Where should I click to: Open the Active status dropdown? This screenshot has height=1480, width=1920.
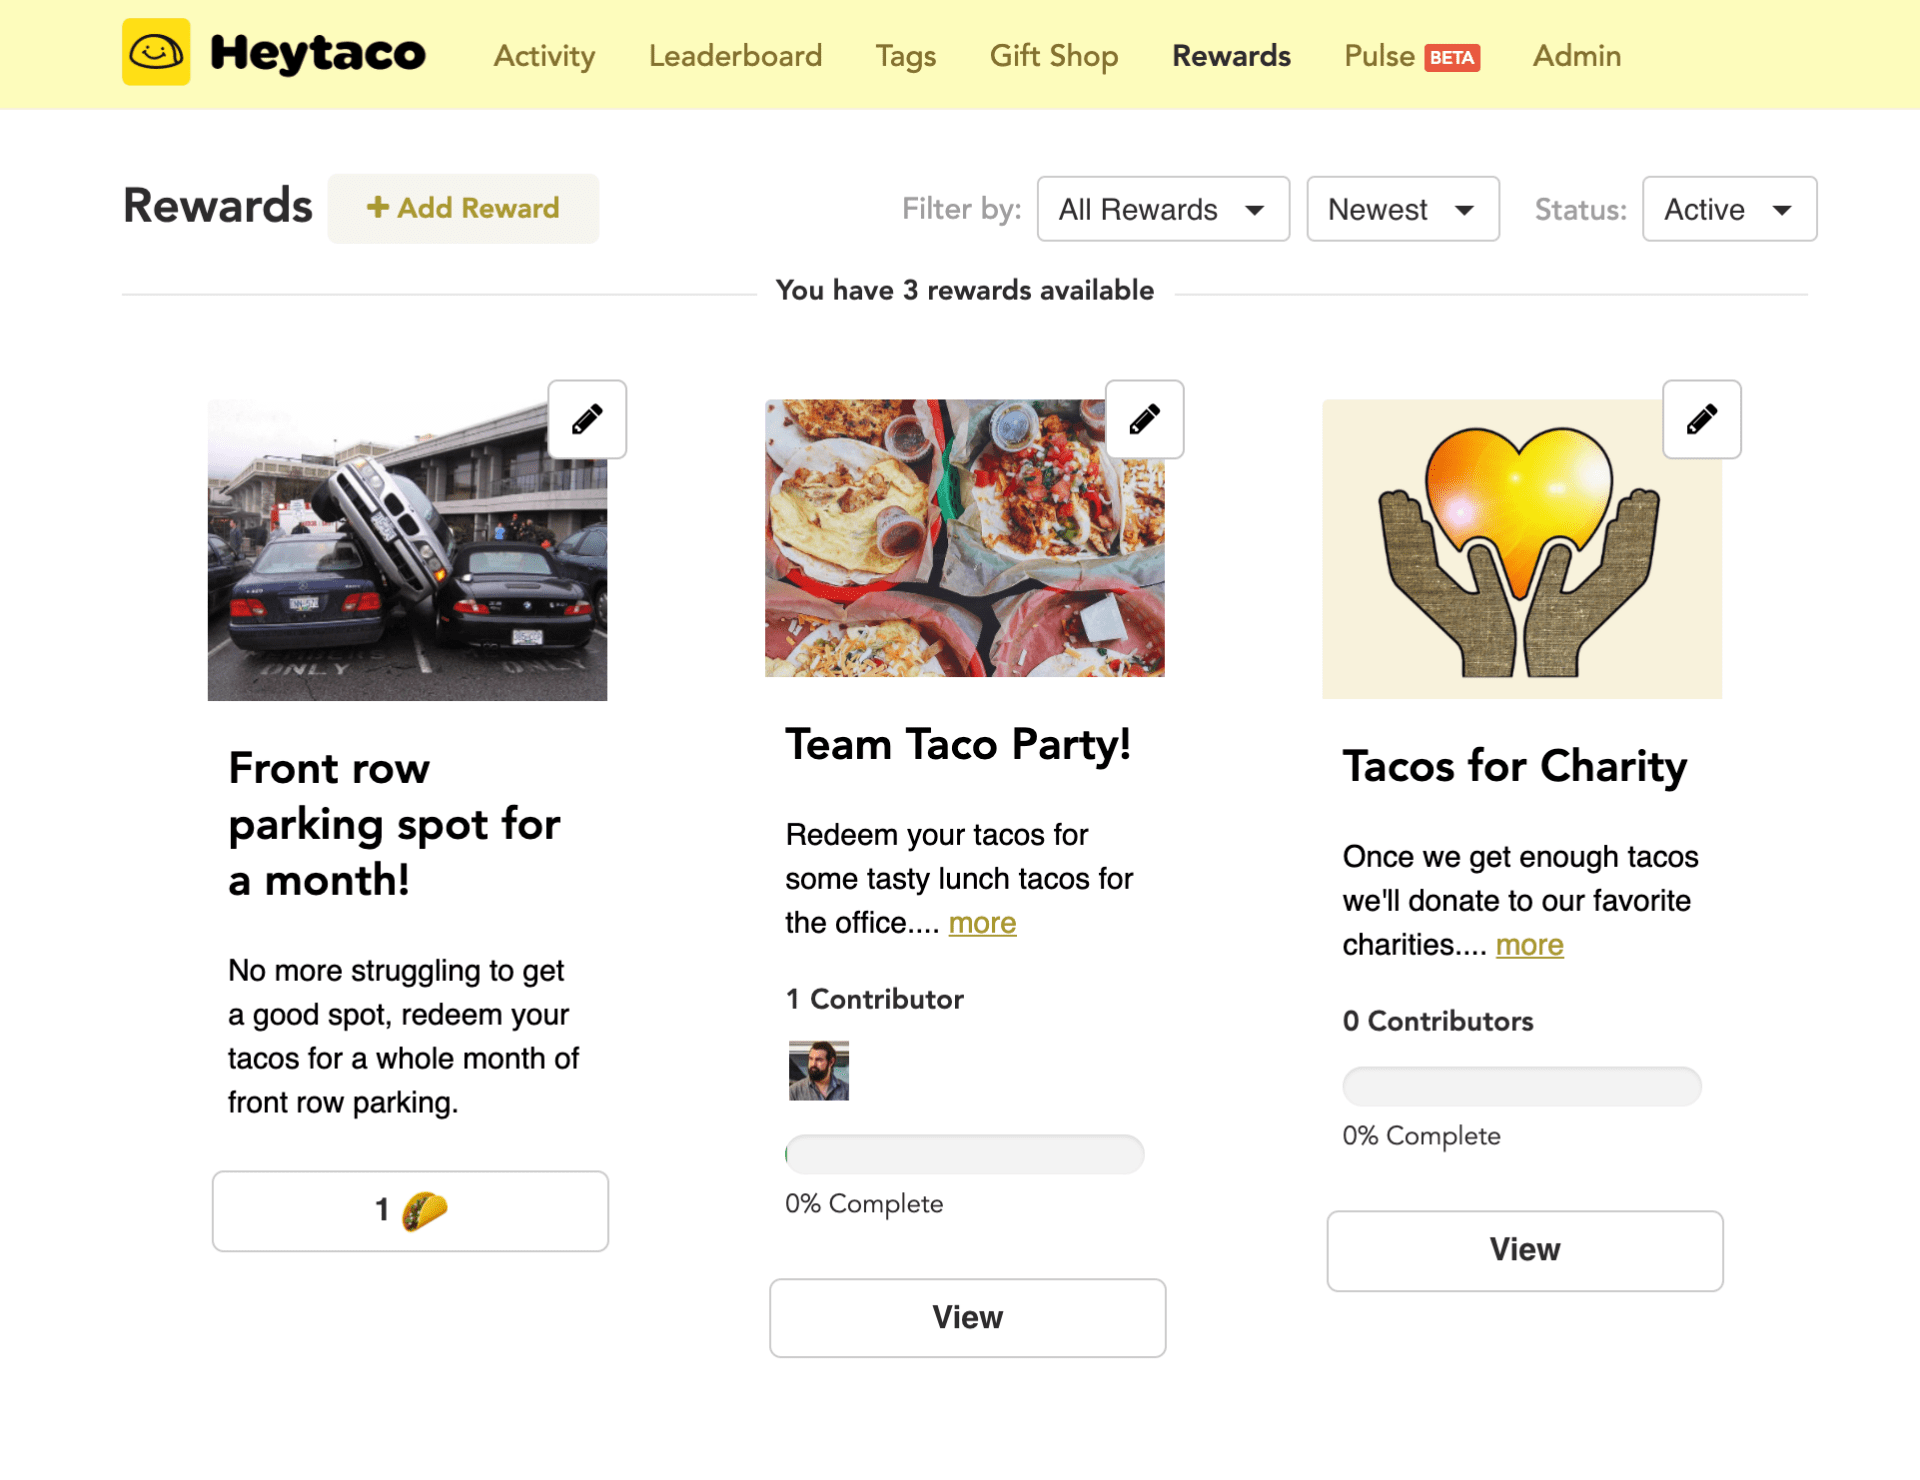[1728, 209]
